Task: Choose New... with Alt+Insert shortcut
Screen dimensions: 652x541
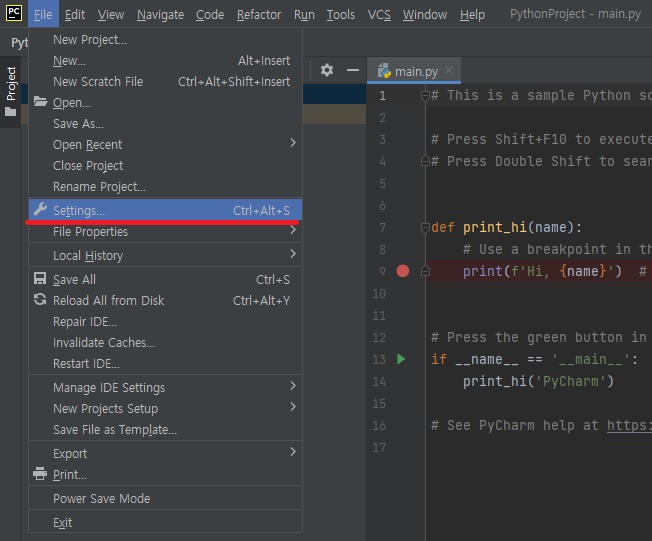Action: 165,61
